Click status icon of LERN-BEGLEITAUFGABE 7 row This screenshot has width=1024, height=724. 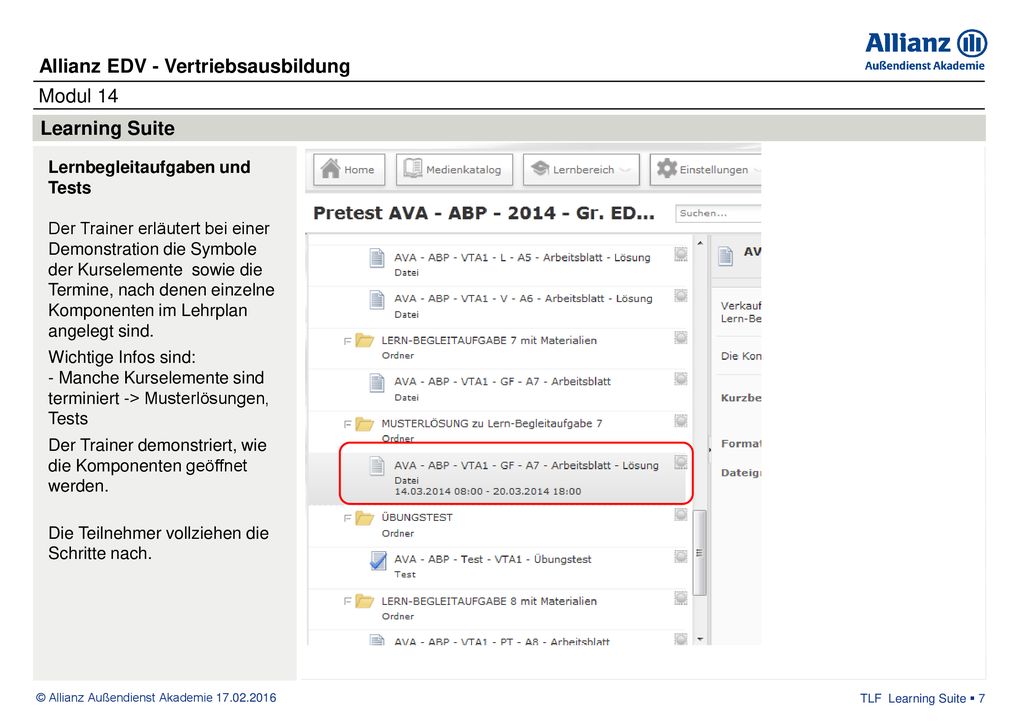pyautogui.click(x=680, y=338)
